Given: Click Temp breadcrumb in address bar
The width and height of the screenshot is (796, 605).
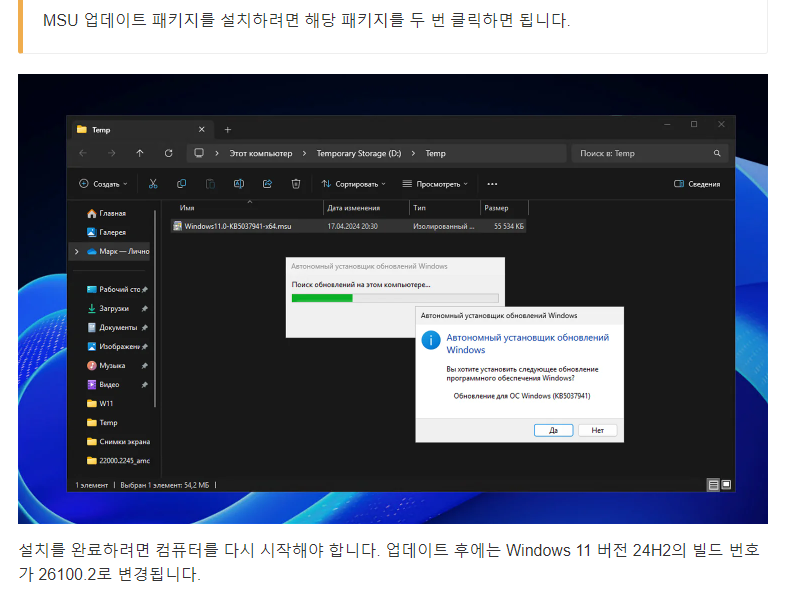Looking at the screenshot, I should tap(435, 153).
